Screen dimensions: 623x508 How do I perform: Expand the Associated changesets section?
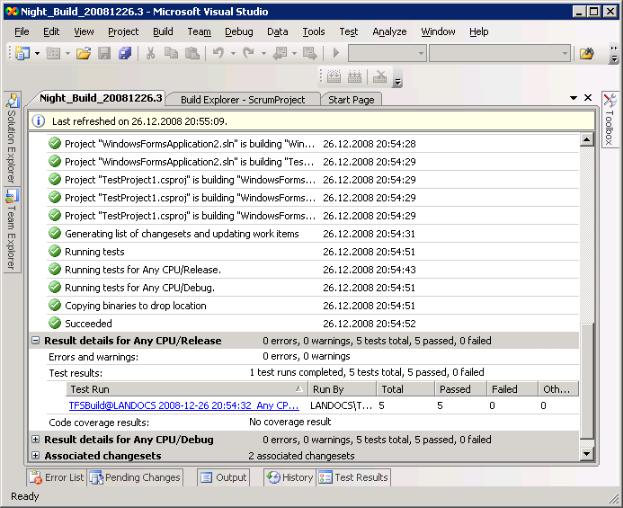pyautogui.click(x=36, y=455)
